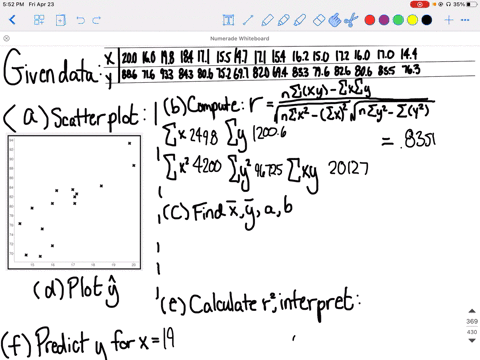Pick the yellow ink color
This screenshot has height=360, width=480.
(x=412, y=20)
